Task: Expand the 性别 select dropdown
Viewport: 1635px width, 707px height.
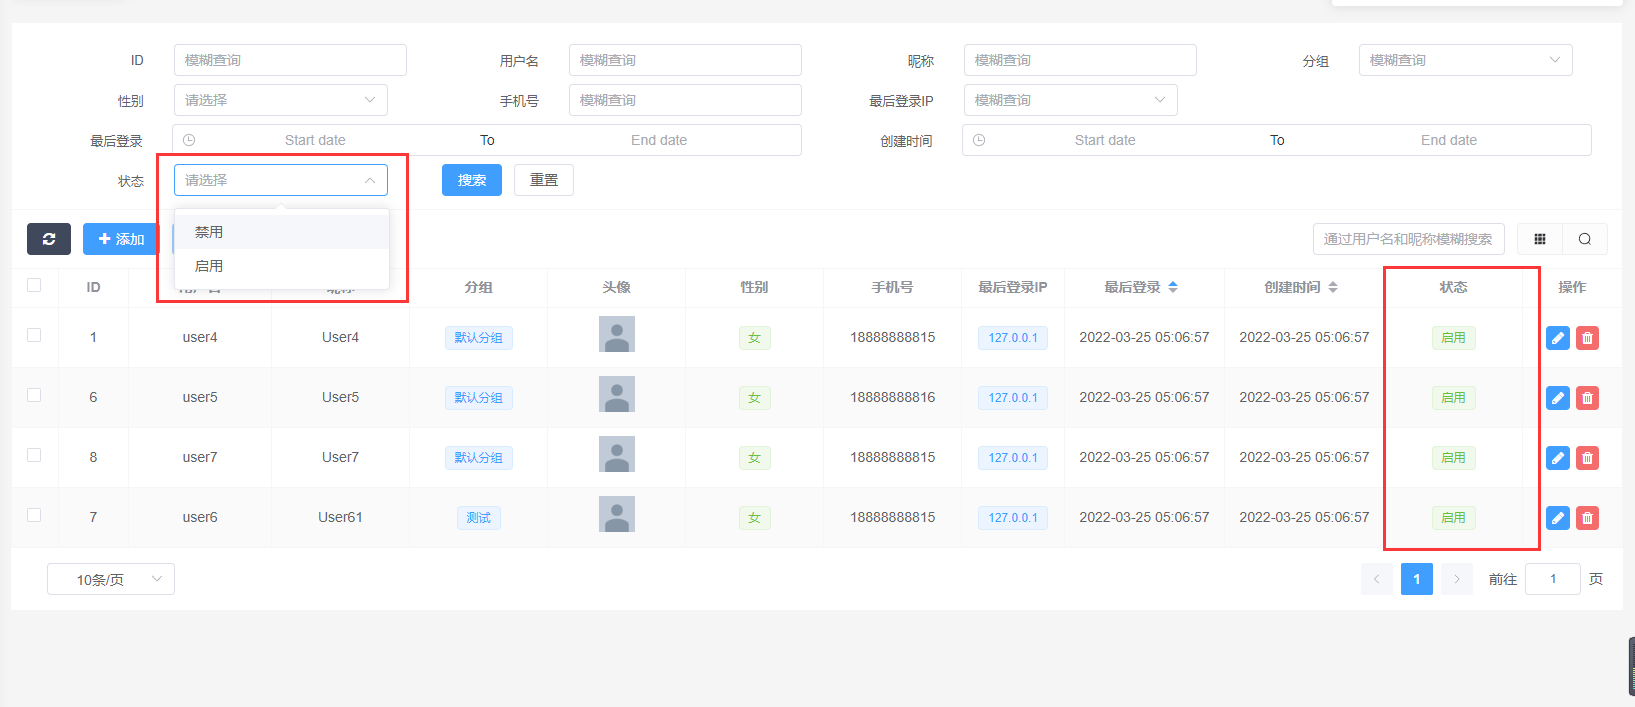Action: tap(280, 100)
